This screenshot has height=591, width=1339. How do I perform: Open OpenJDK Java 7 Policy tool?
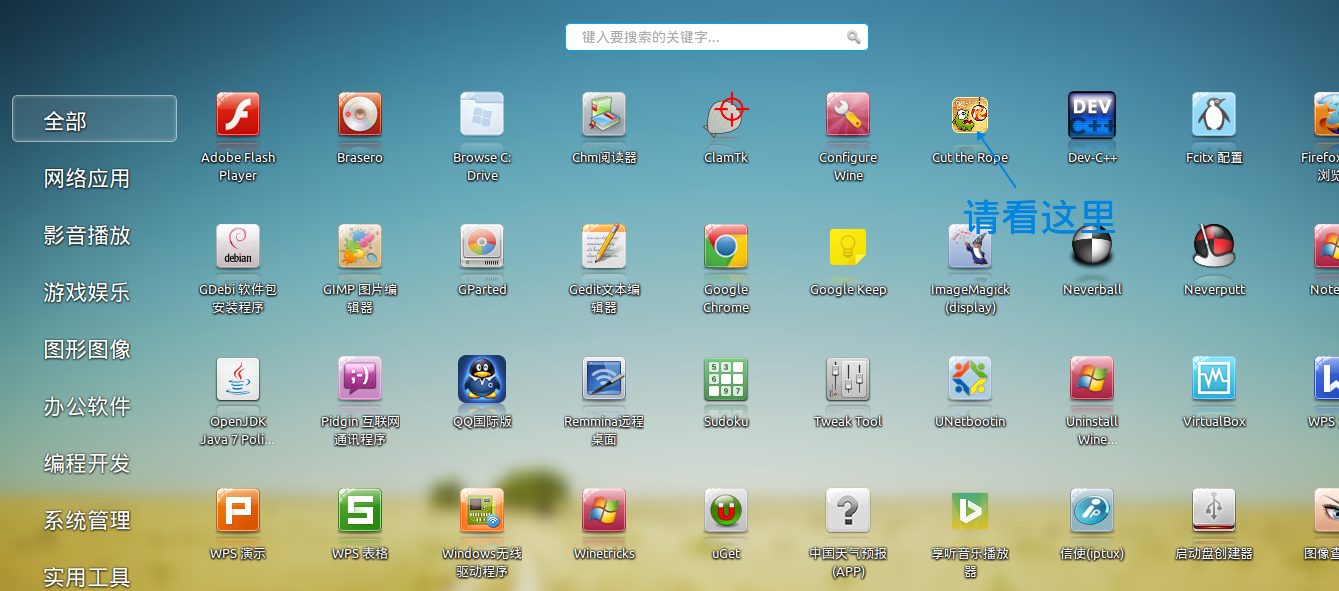tap(238, 378)
